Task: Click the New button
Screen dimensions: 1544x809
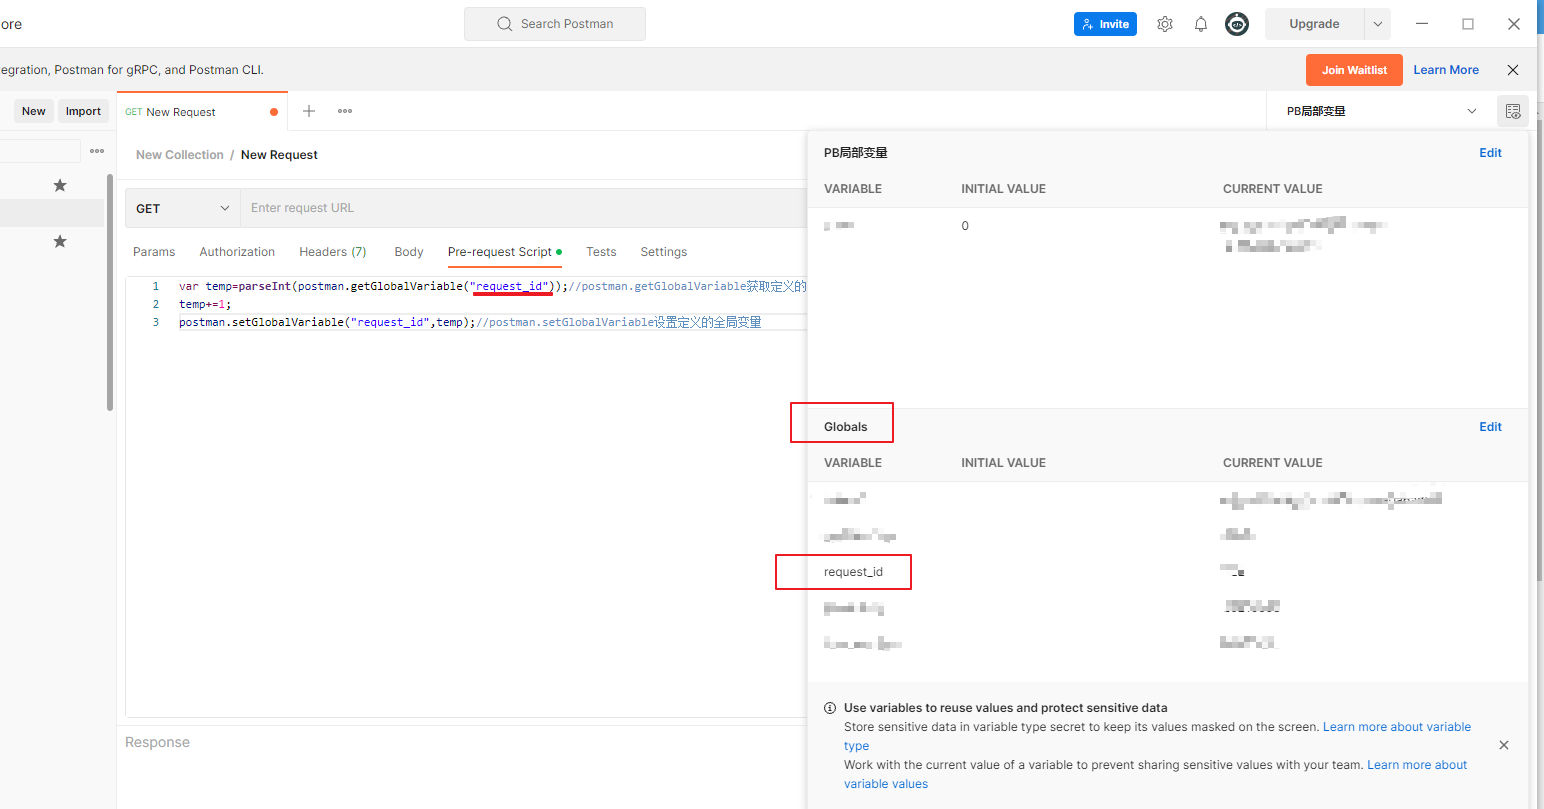Action: pyautogui.click(x=34, y=111)
